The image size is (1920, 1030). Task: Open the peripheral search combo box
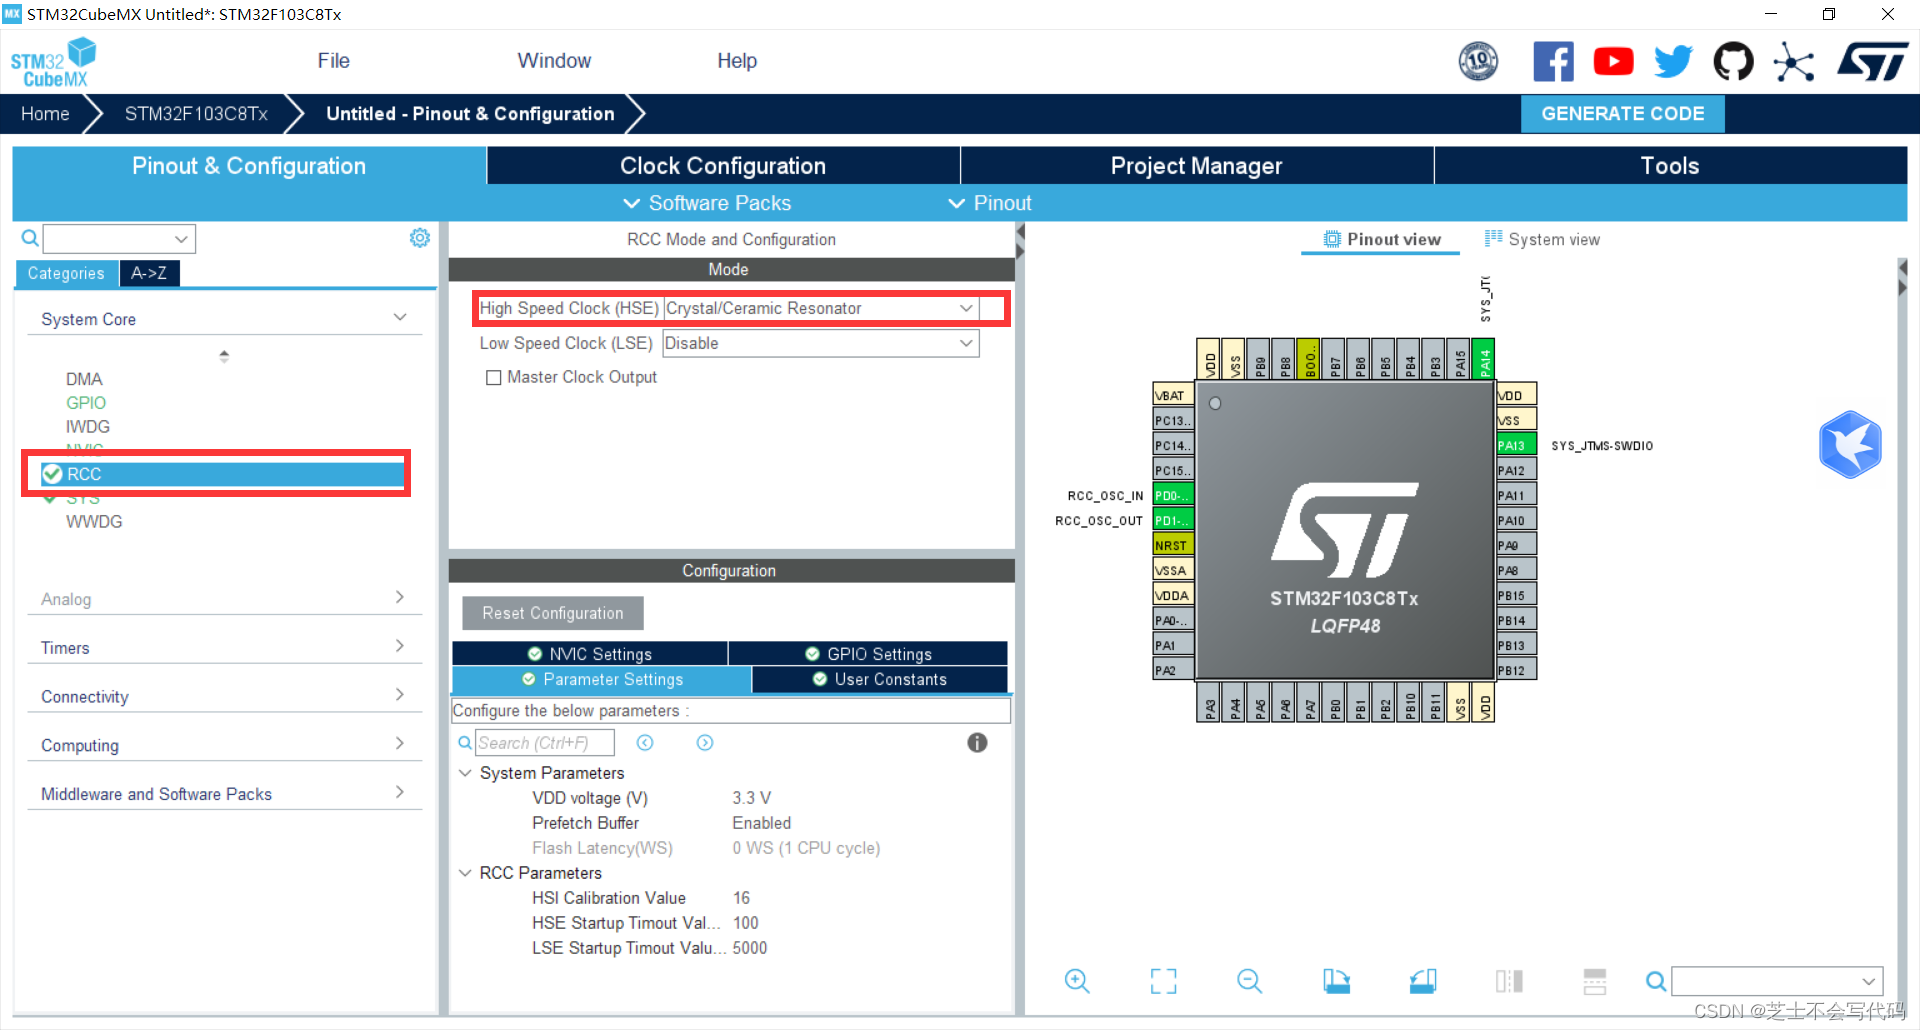(119, 238)
